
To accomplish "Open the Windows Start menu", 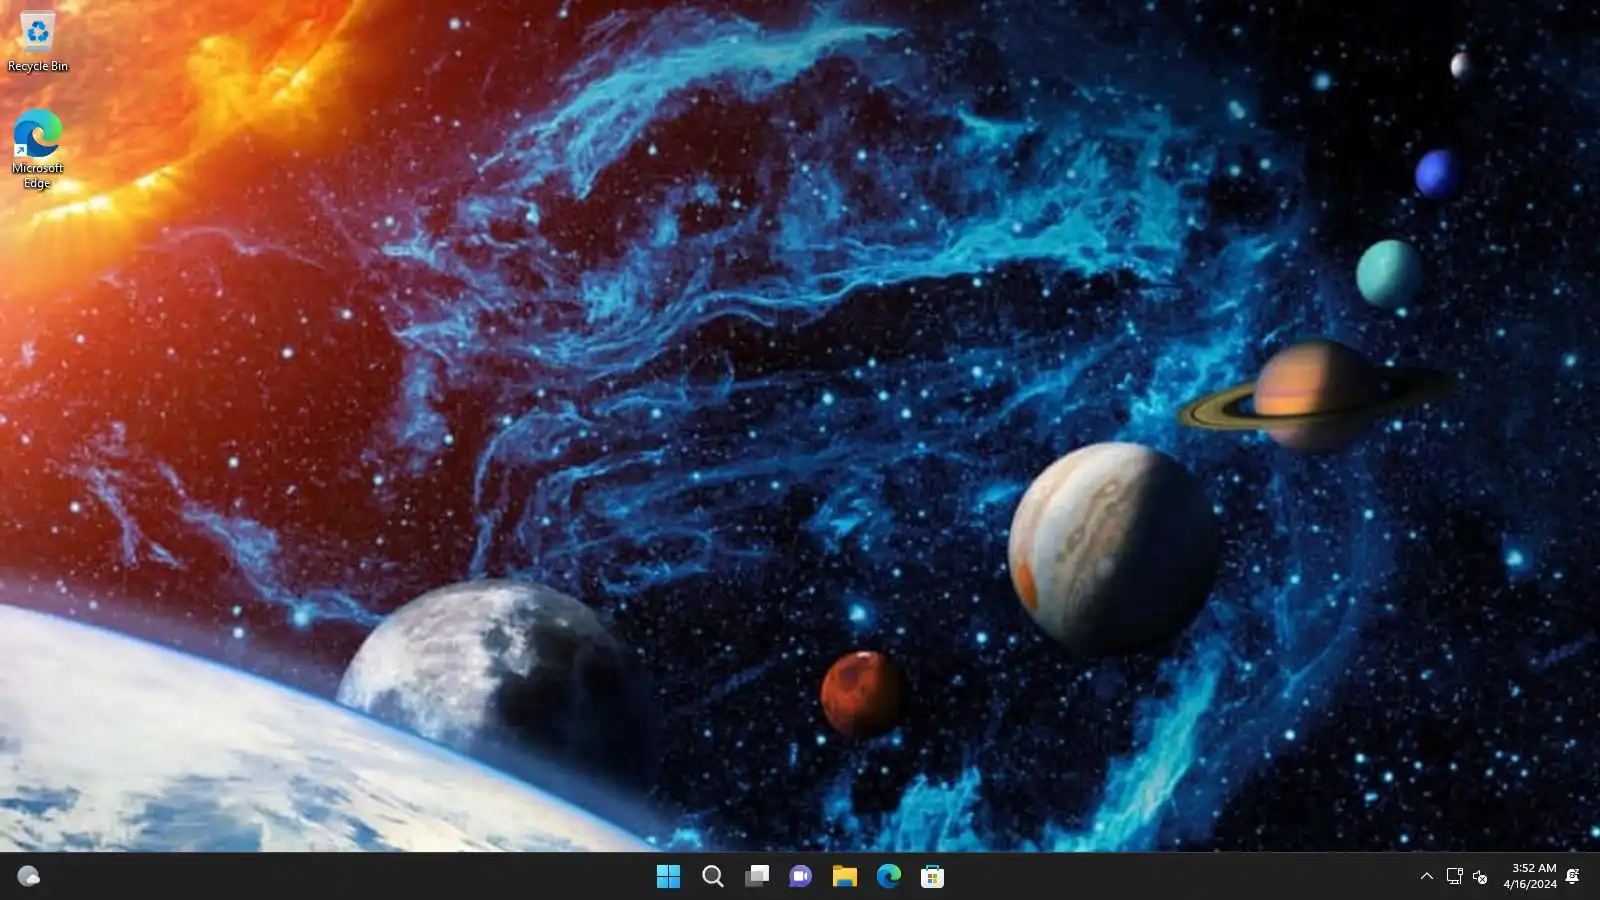I will (x=668, y=877).
